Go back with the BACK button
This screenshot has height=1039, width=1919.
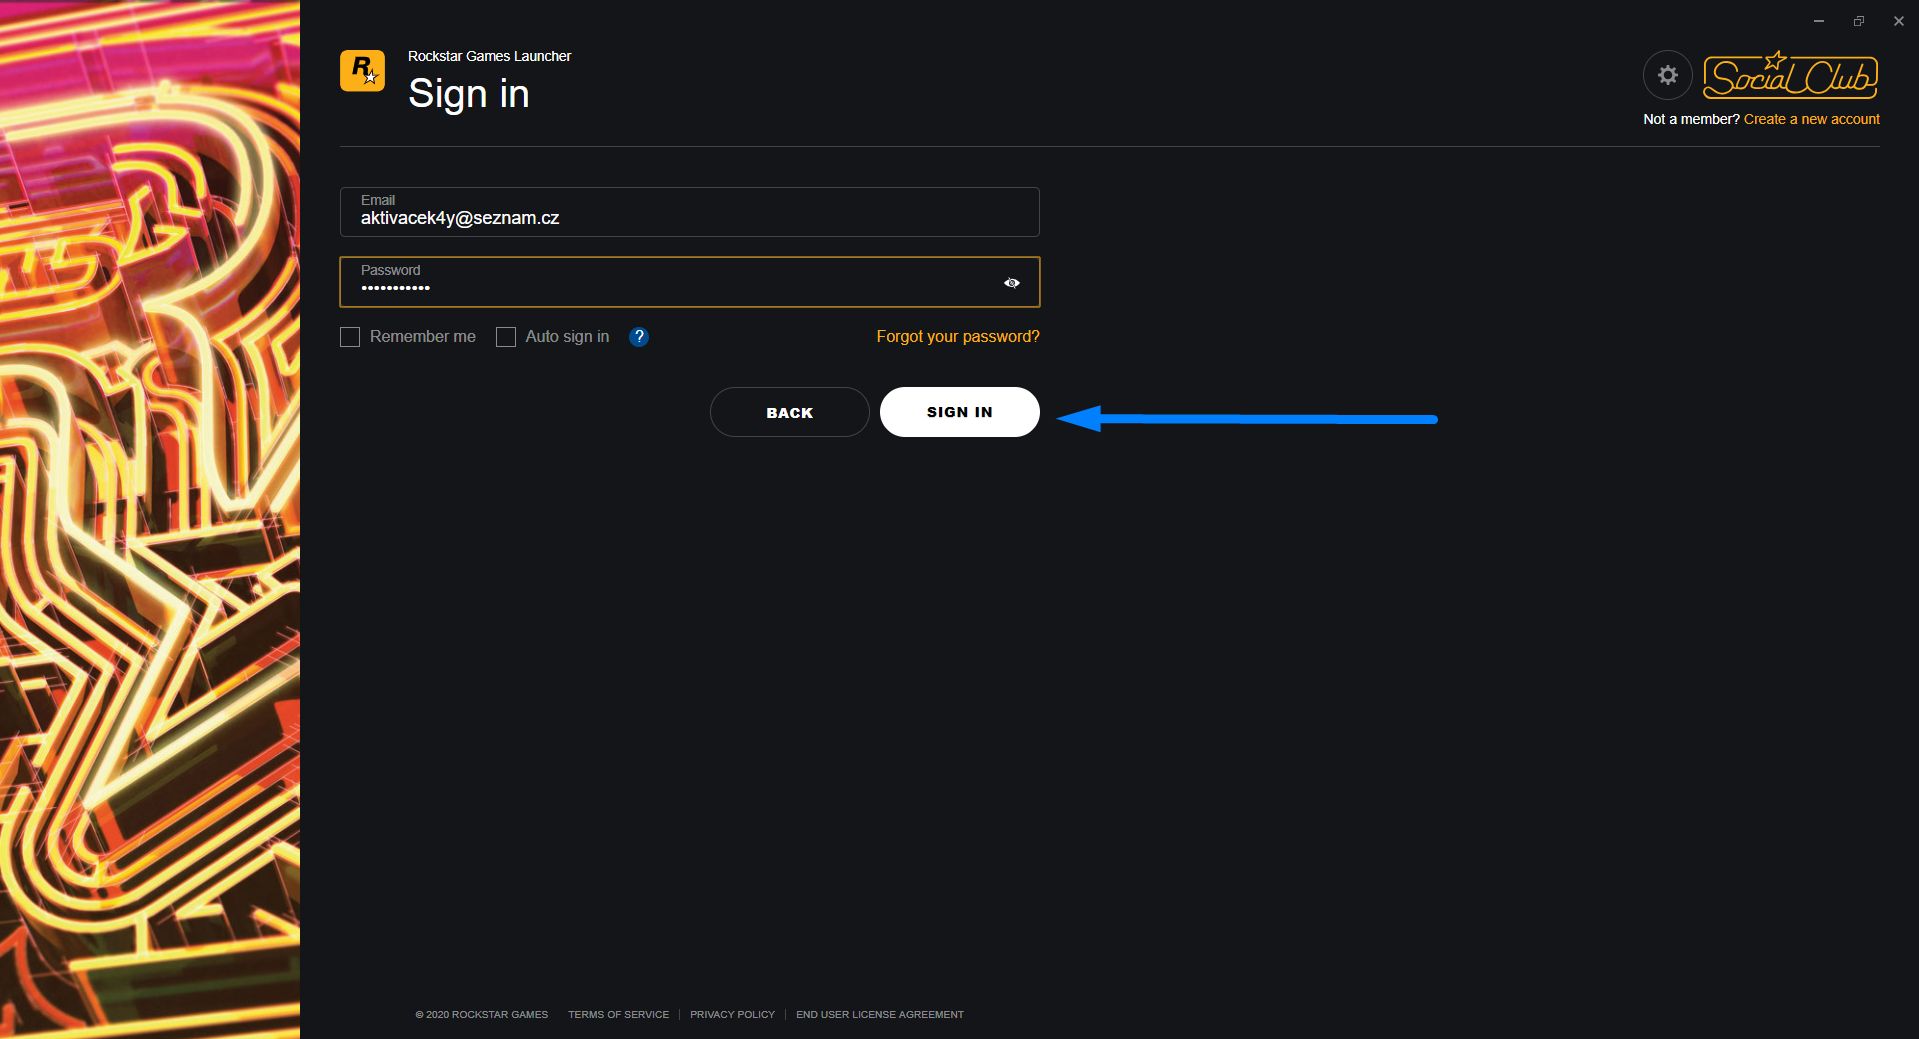pos(789,412)
